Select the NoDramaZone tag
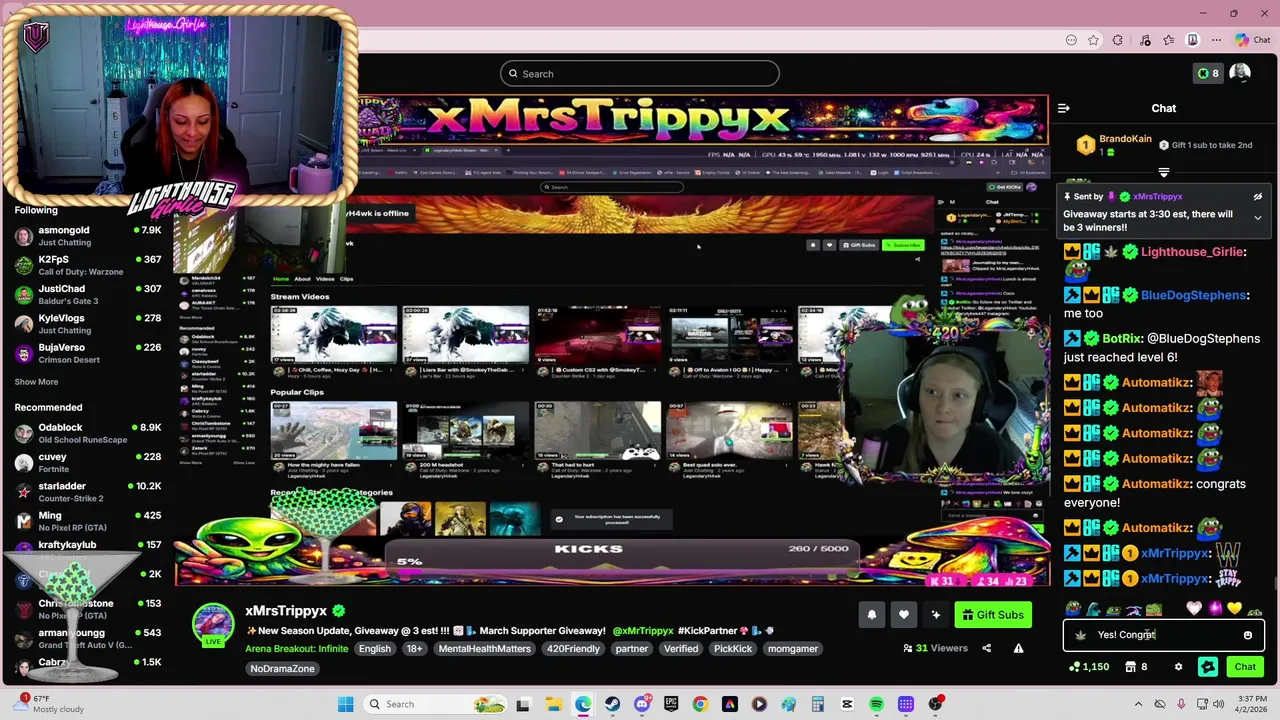The width and height of the screenshot is (1280, 720). (x=282, y=669)
